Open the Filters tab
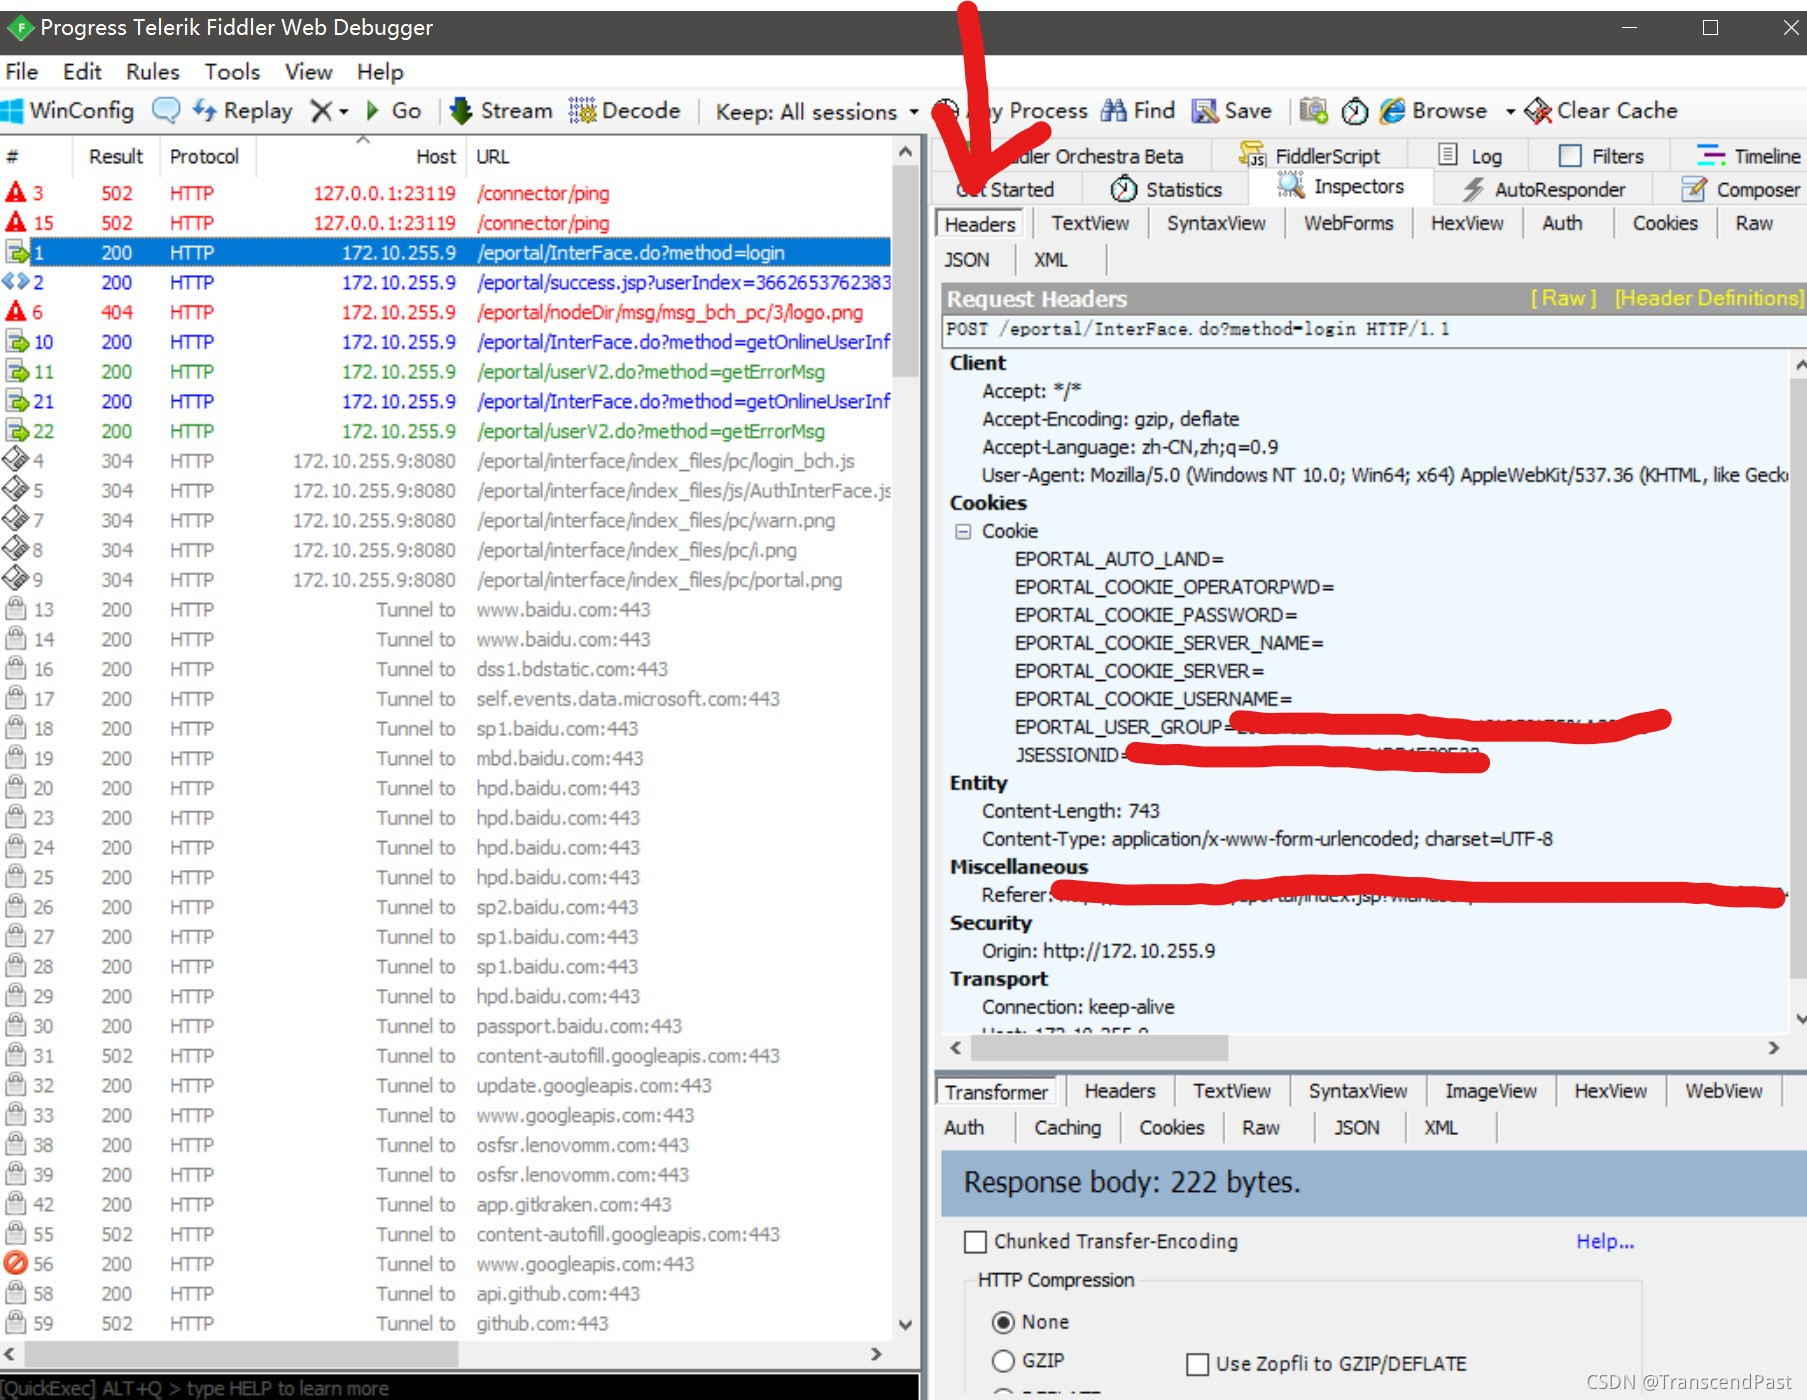Screen dimensions: 1807x1400 (x=1601, y=156)
